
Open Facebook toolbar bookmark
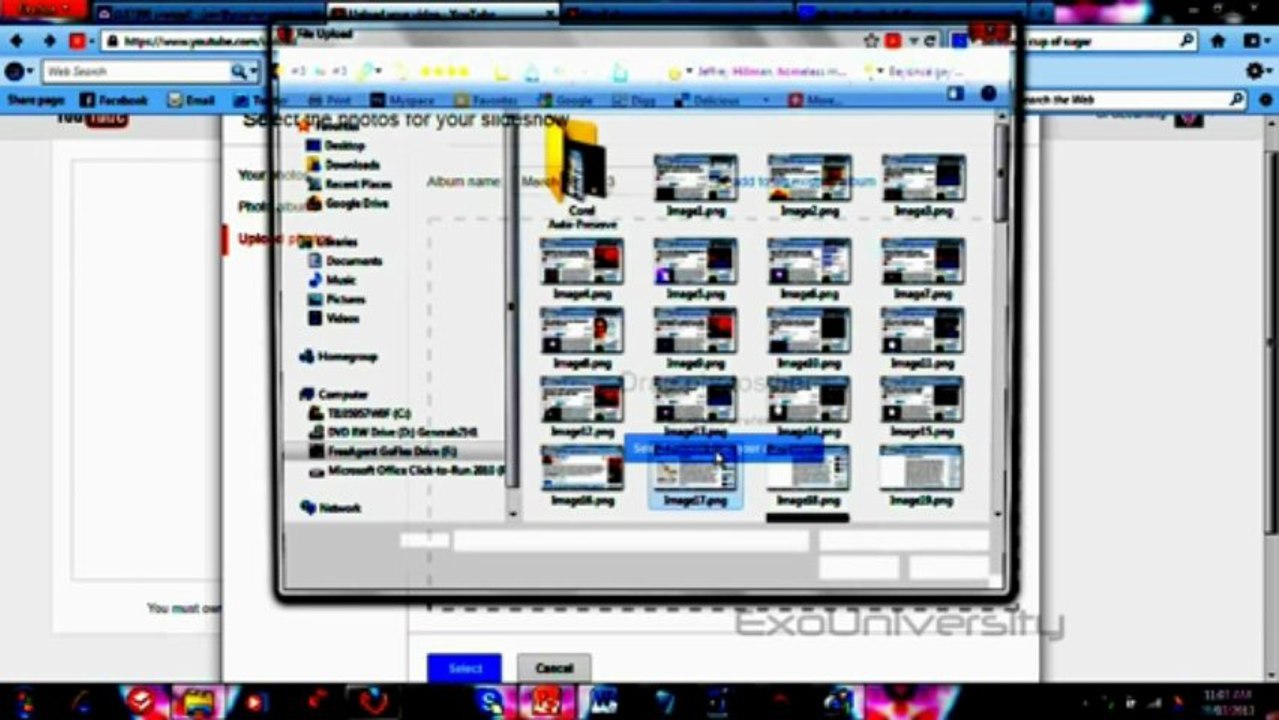click(113, 100)
